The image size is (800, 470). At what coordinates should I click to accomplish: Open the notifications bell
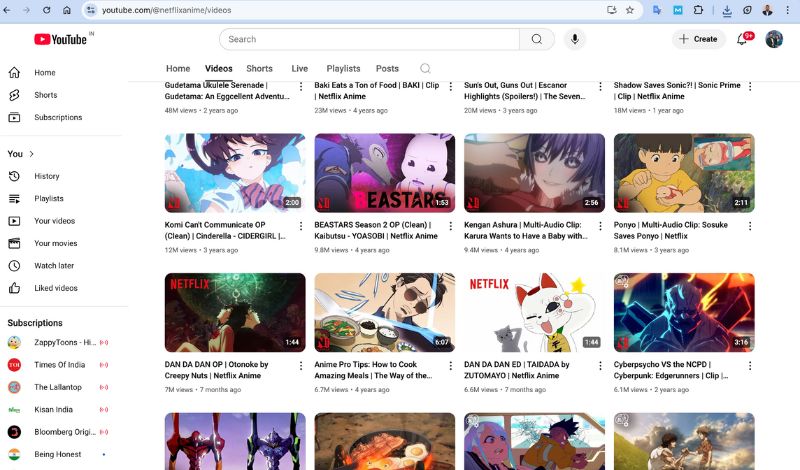[742, 39]
